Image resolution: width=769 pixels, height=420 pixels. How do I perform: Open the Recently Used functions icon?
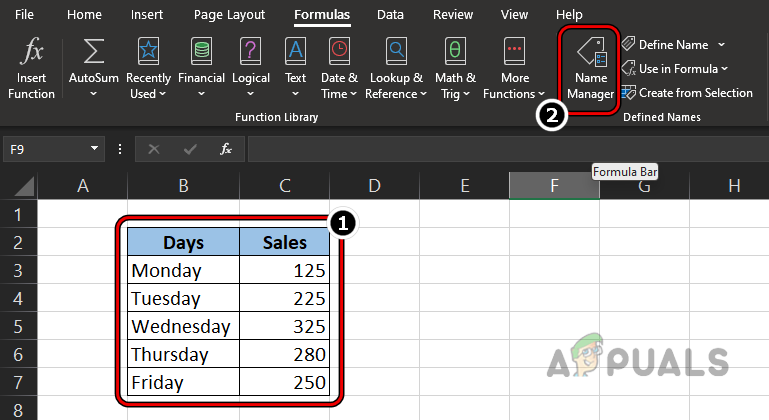(148, 50)
